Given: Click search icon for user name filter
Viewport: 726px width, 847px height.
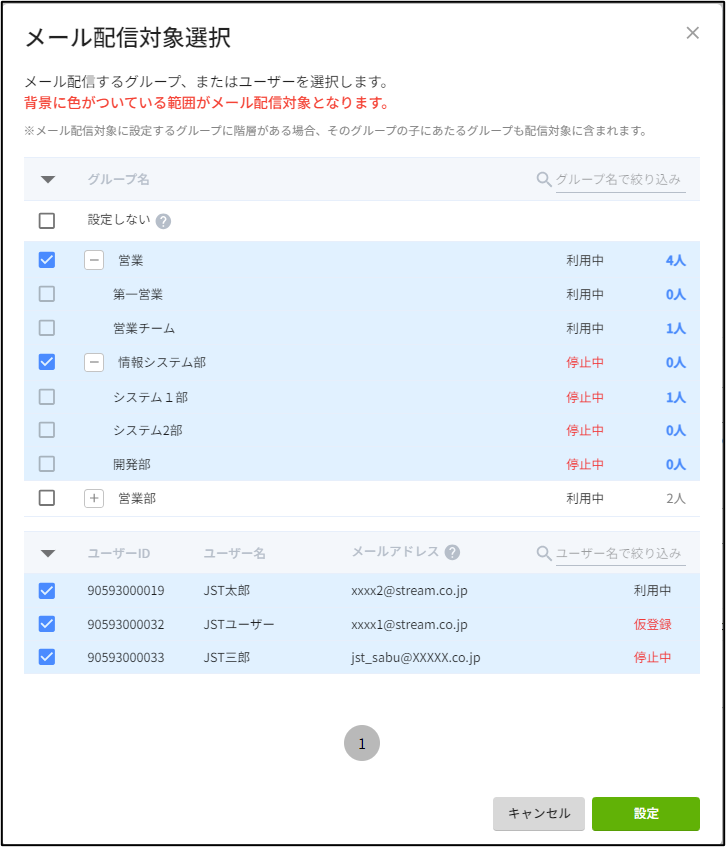Looking at the screenshot, I should coord(544,553).
